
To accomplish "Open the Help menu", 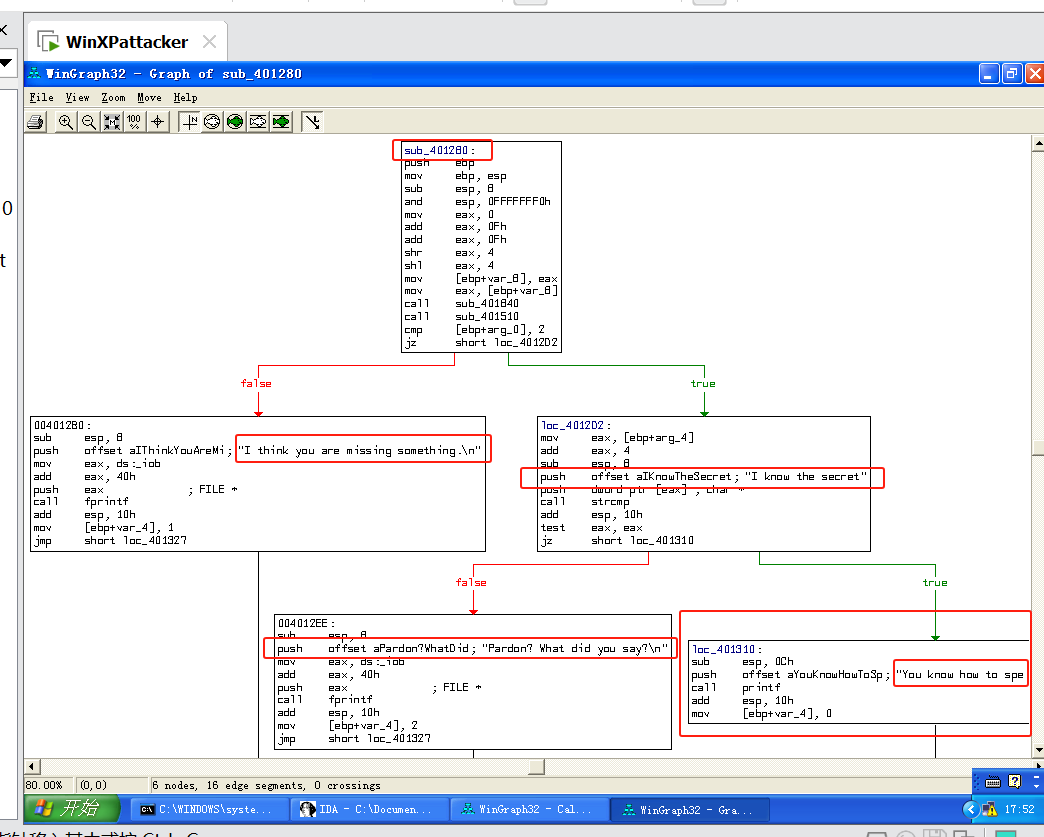I will [x=185, y=98].
